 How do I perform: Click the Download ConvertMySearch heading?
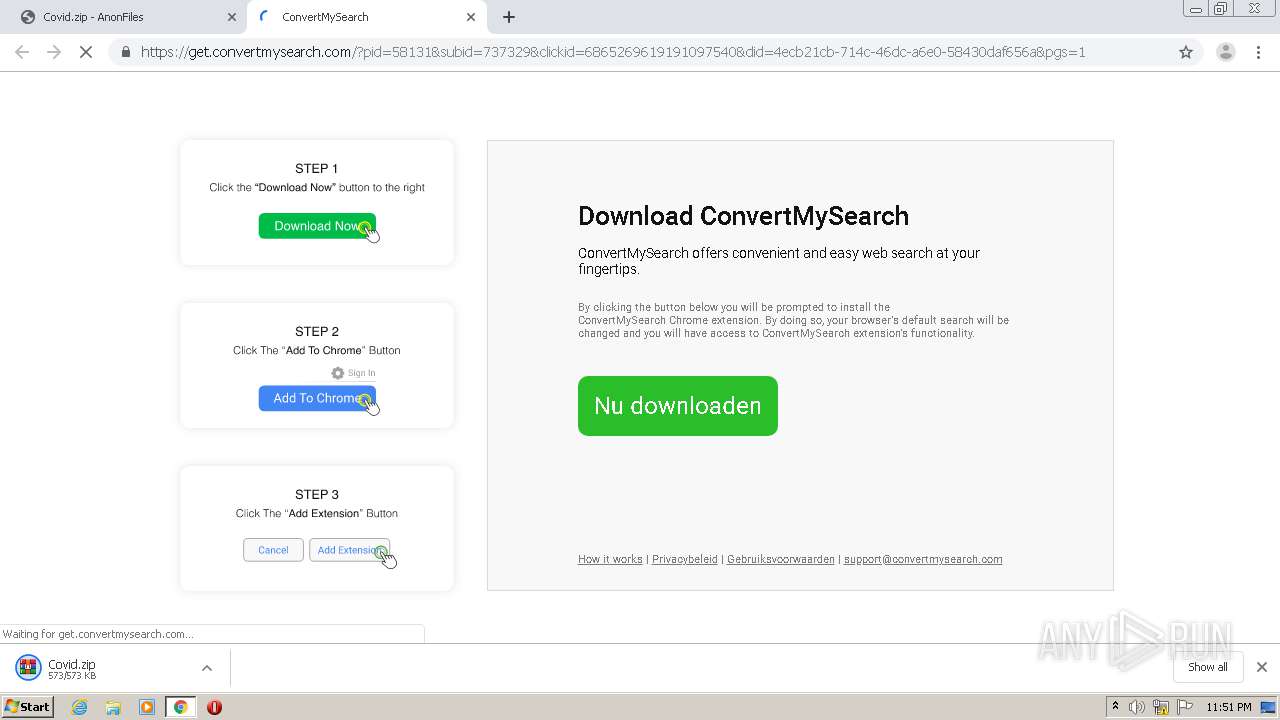[x=743, y=216]
